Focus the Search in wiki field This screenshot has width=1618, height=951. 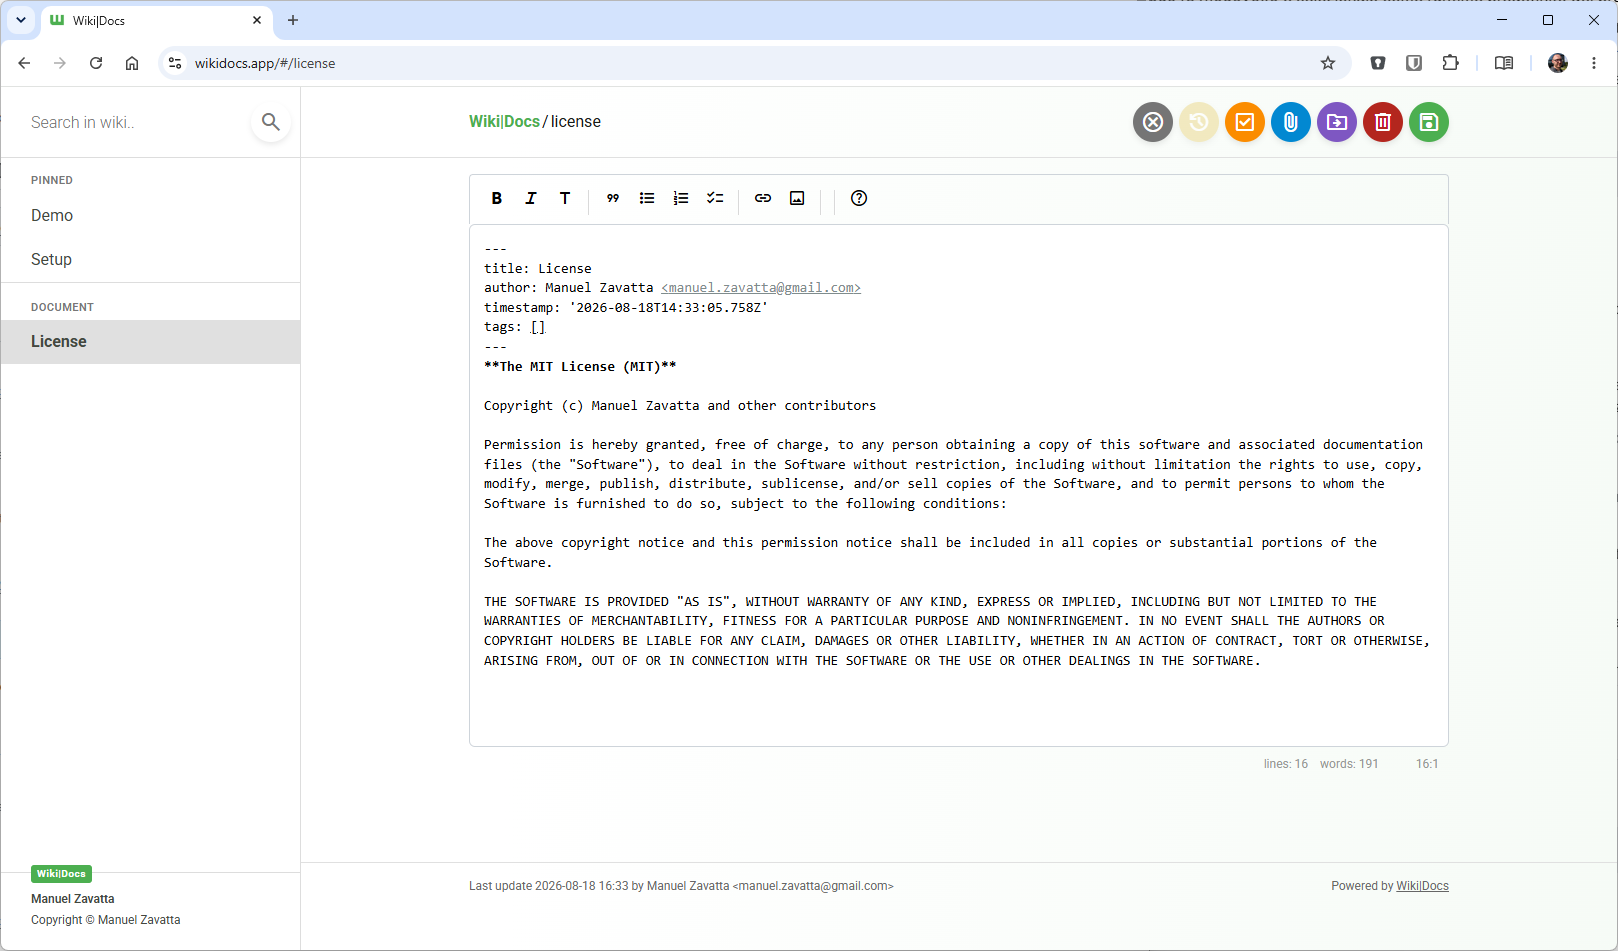click(135, 122)
